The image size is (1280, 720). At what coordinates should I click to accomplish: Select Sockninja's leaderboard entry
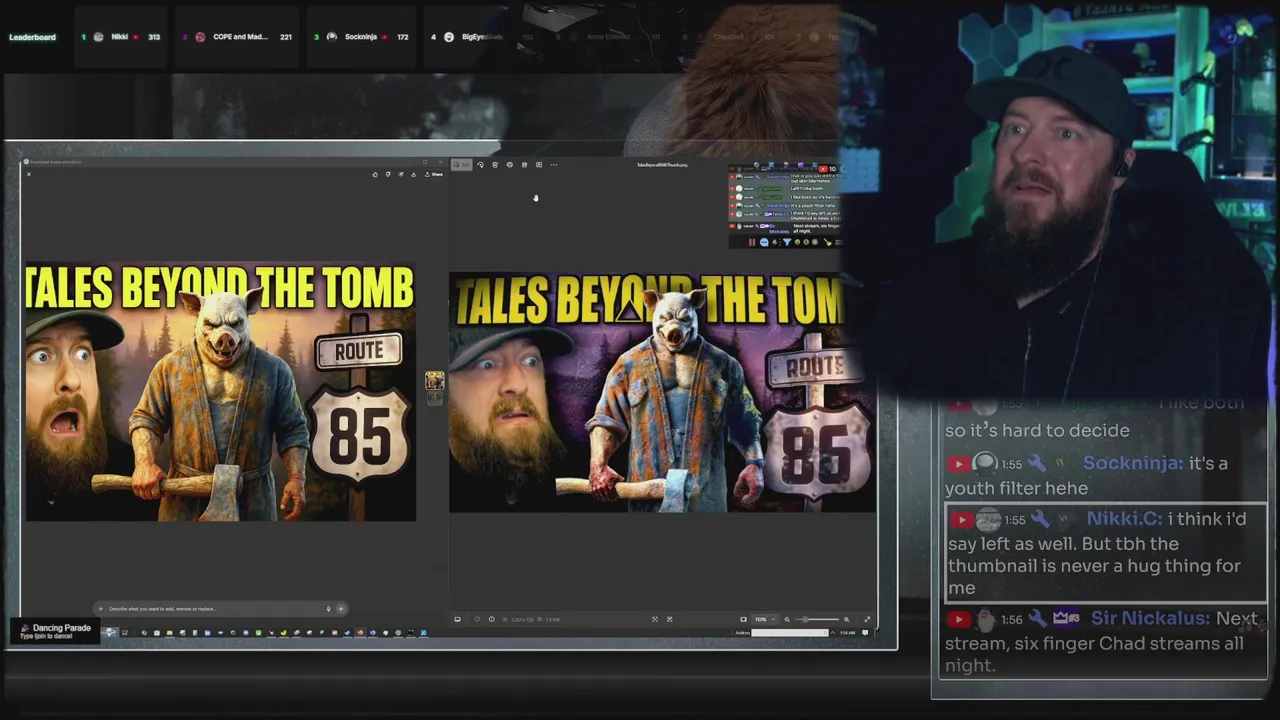point(362,37)
